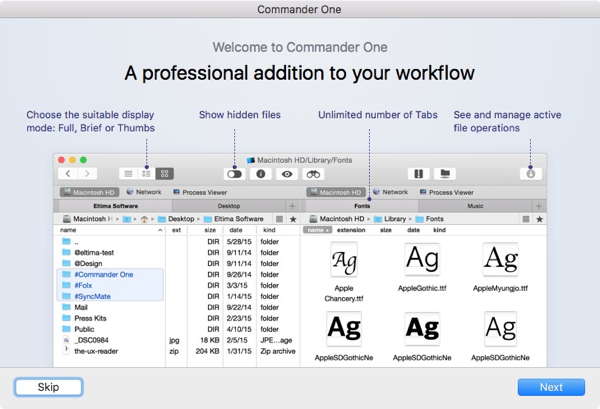
Task: Click the 'Zip archive' kind cell
Action: tap(278, 351)
